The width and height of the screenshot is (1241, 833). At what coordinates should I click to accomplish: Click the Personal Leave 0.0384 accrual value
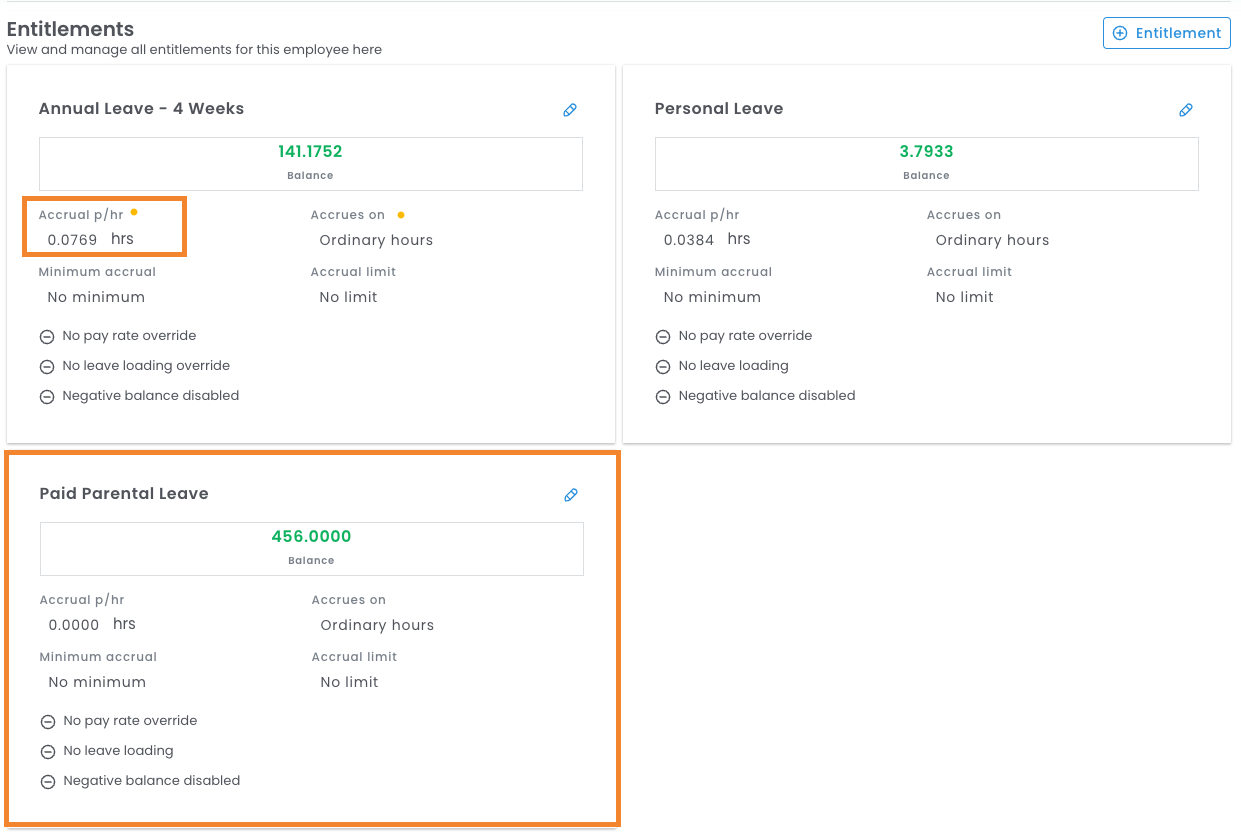(x=689, y=240)
